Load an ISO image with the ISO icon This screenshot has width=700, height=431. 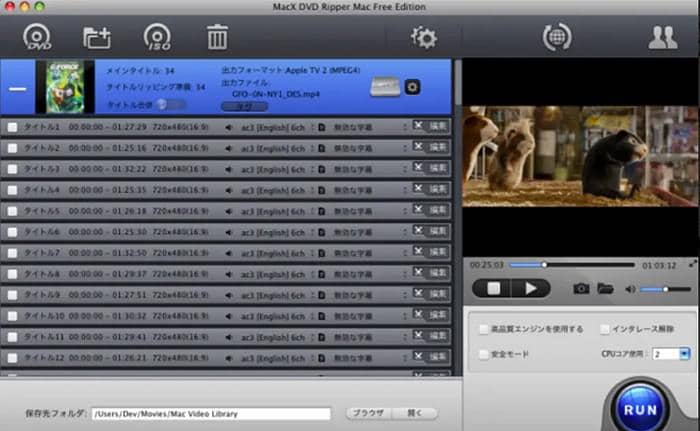click(157, 37)
